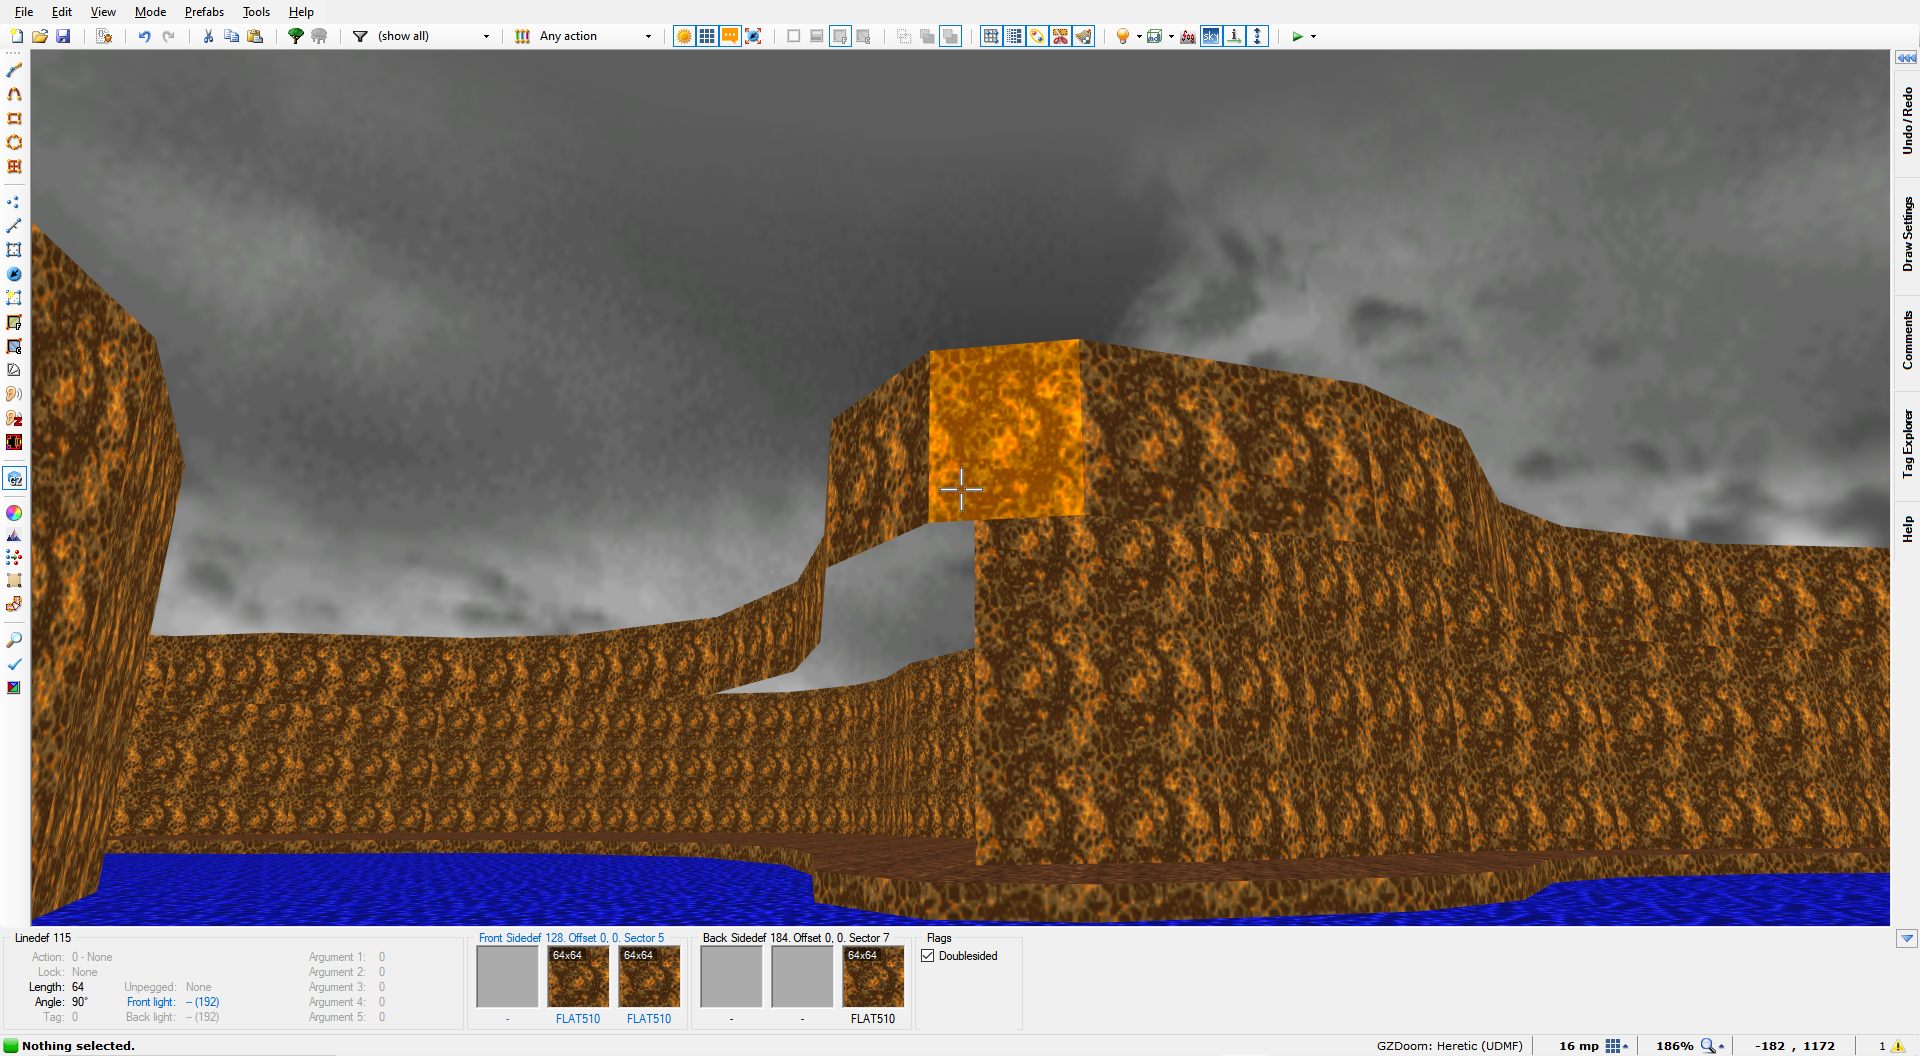Toggle the sun Full Brightness button
The height and width of the screenshot is (1056, 1920).
tap(684, 36)
